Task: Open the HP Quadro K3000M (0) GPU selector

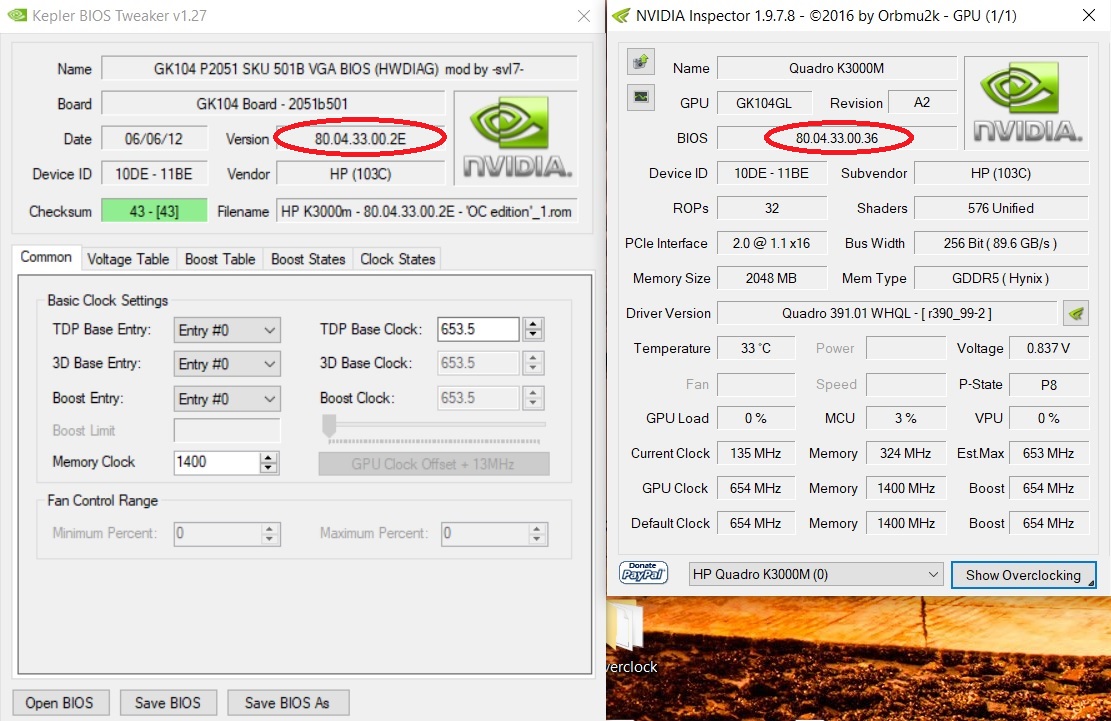Action: [x=816, y=574]
